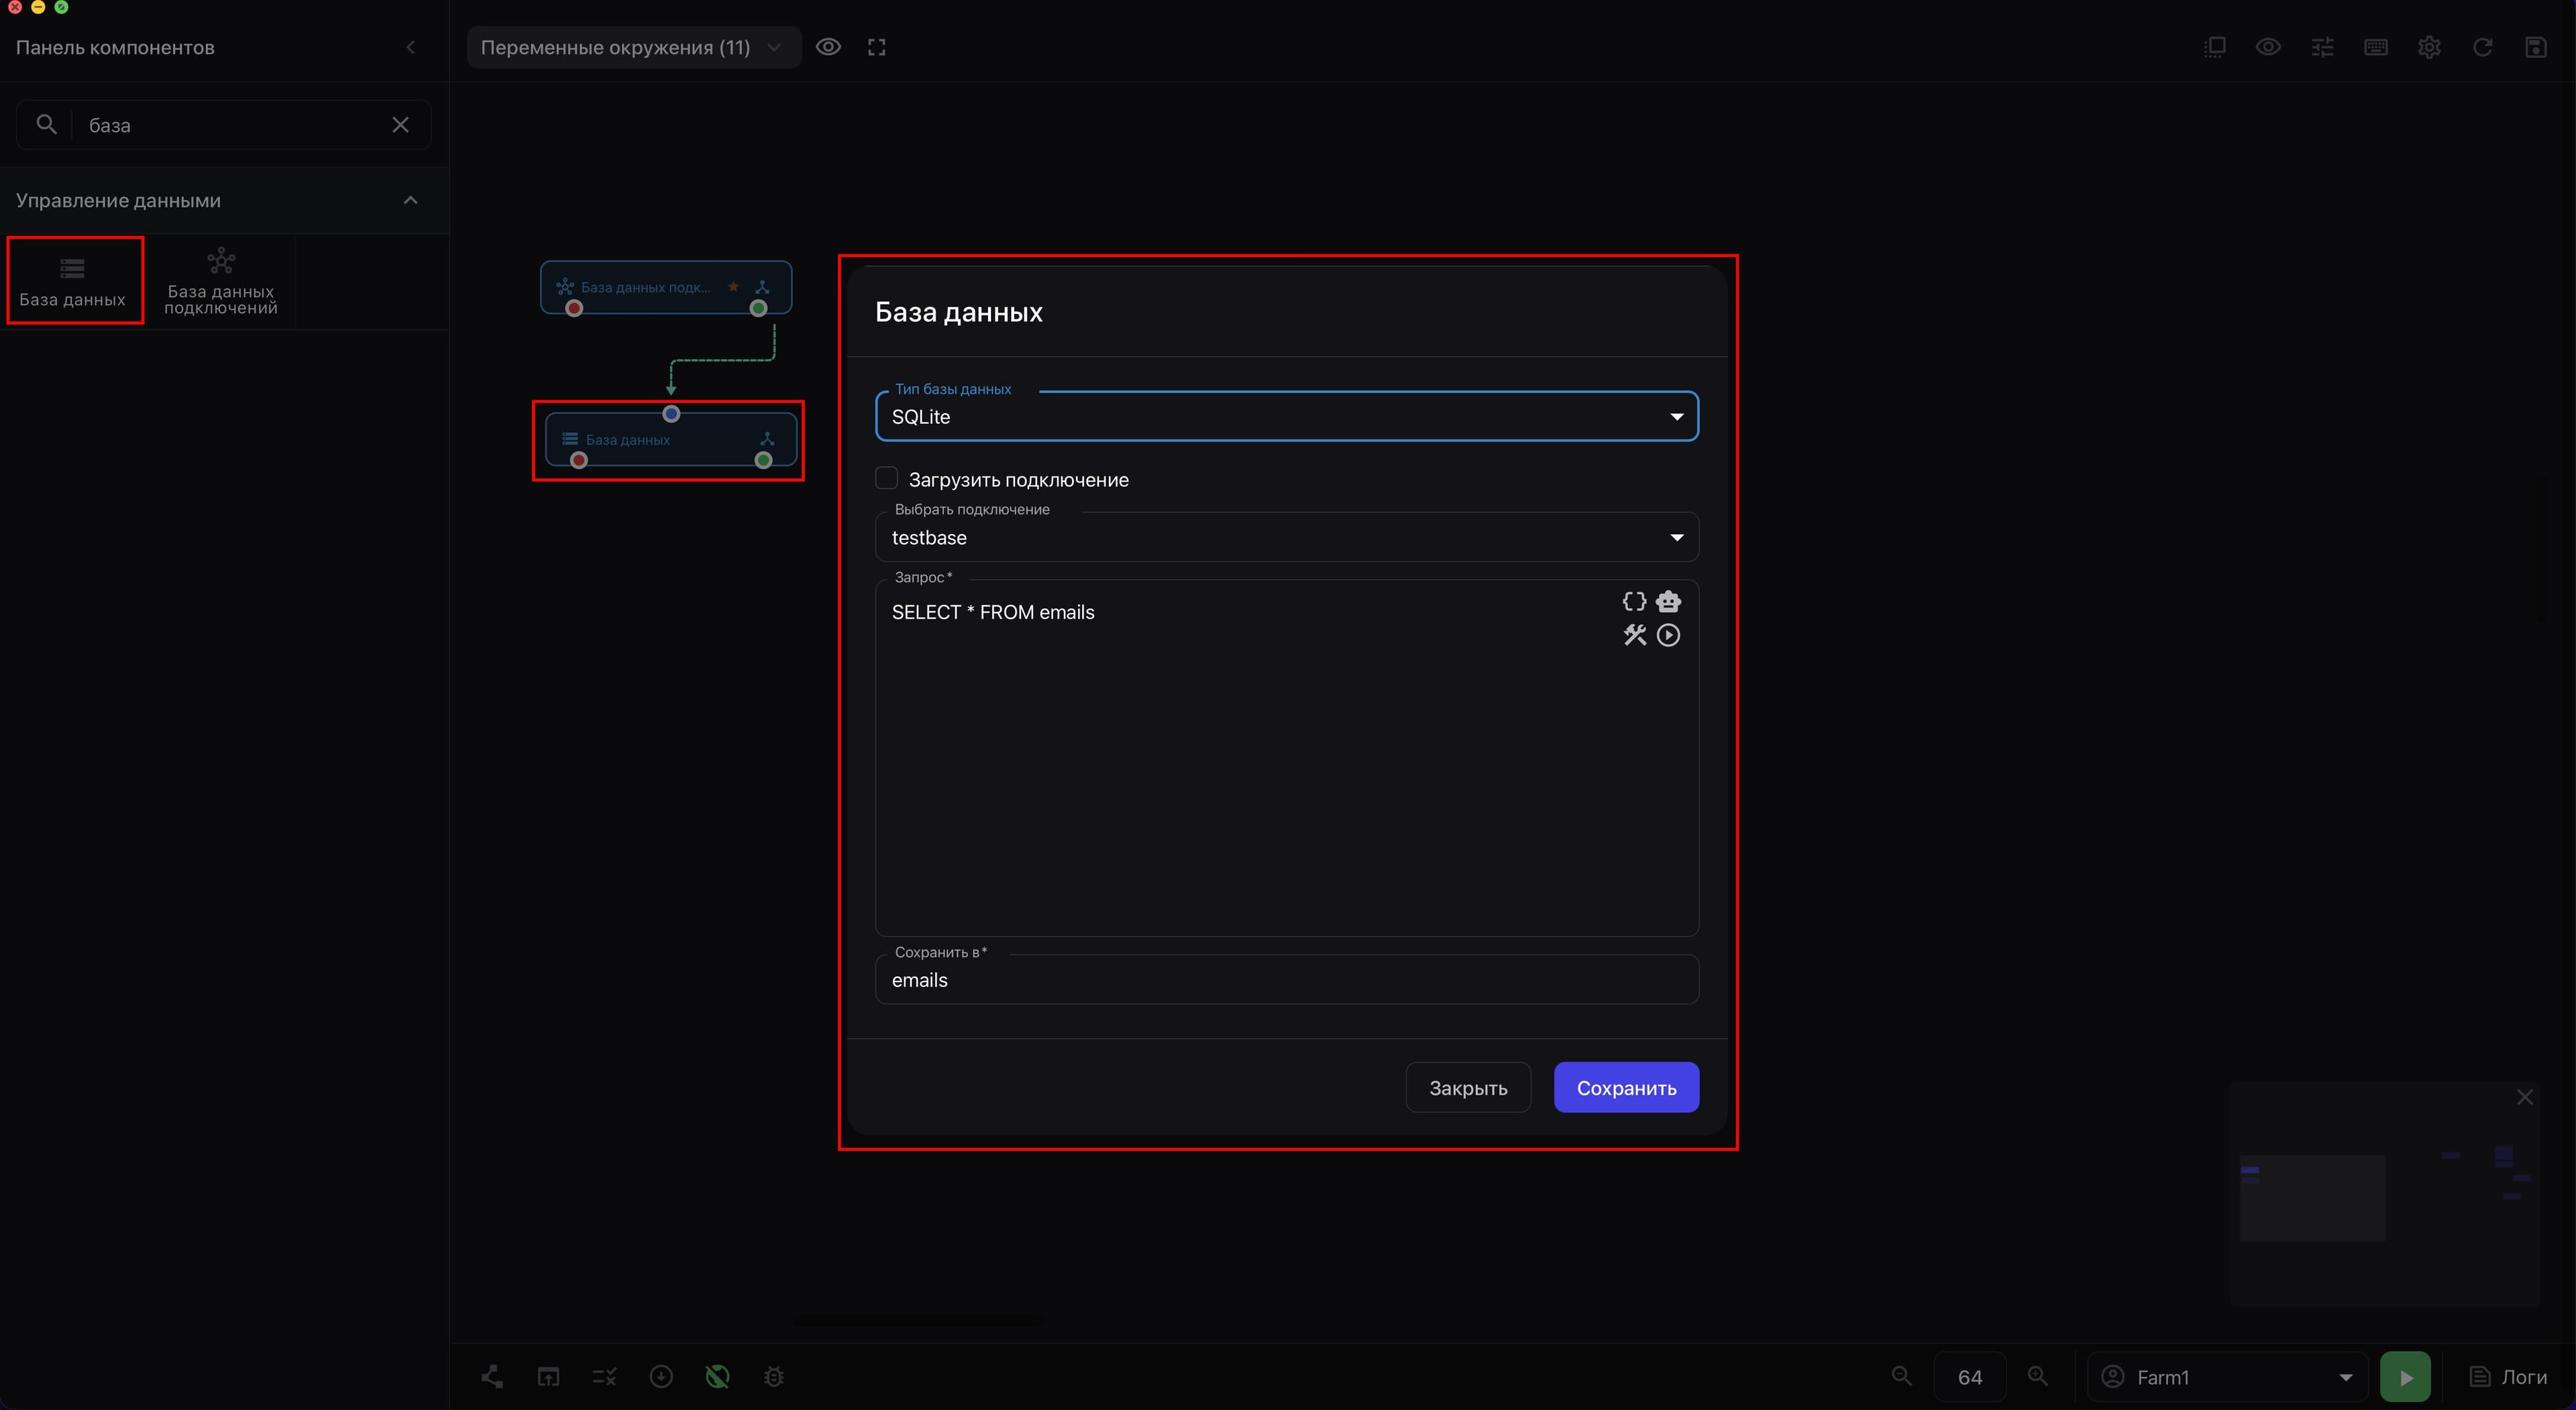Click the macOS green maximize window button
This screenshot has width=2576, height=1410.
pos(61,6)
